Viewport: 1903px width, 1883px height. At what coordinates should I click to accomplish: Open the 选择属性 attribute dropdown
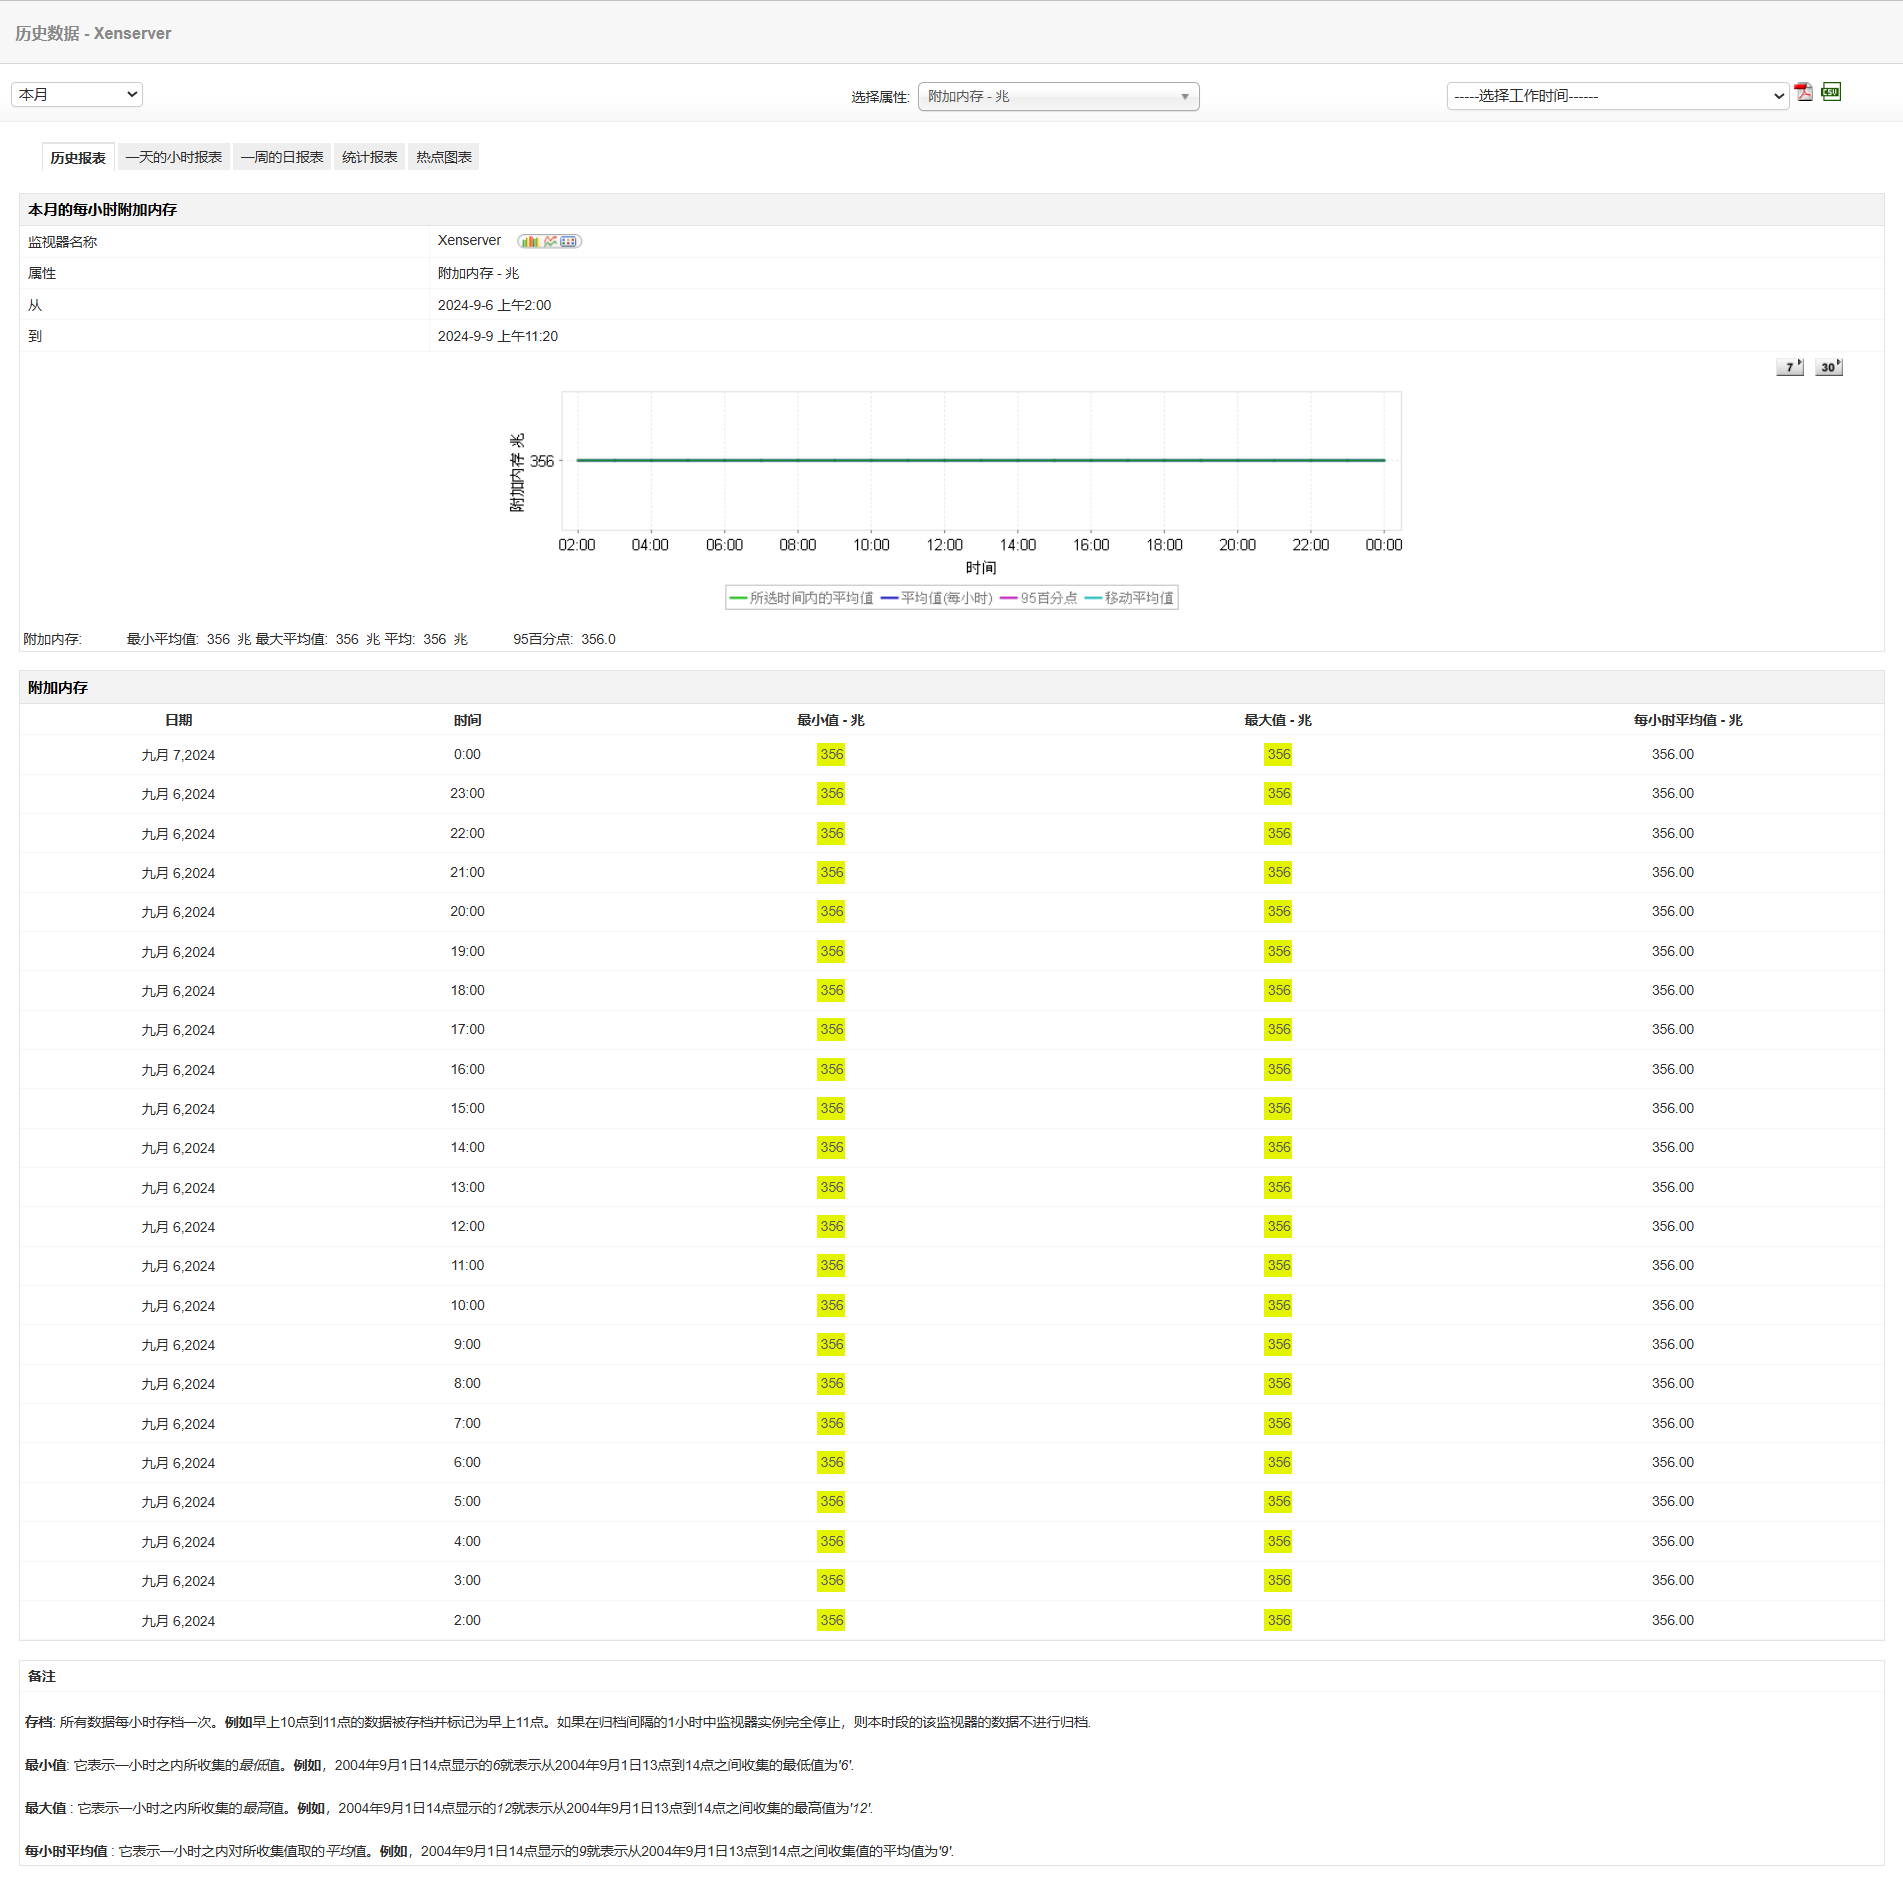(x=1058, y=96)
